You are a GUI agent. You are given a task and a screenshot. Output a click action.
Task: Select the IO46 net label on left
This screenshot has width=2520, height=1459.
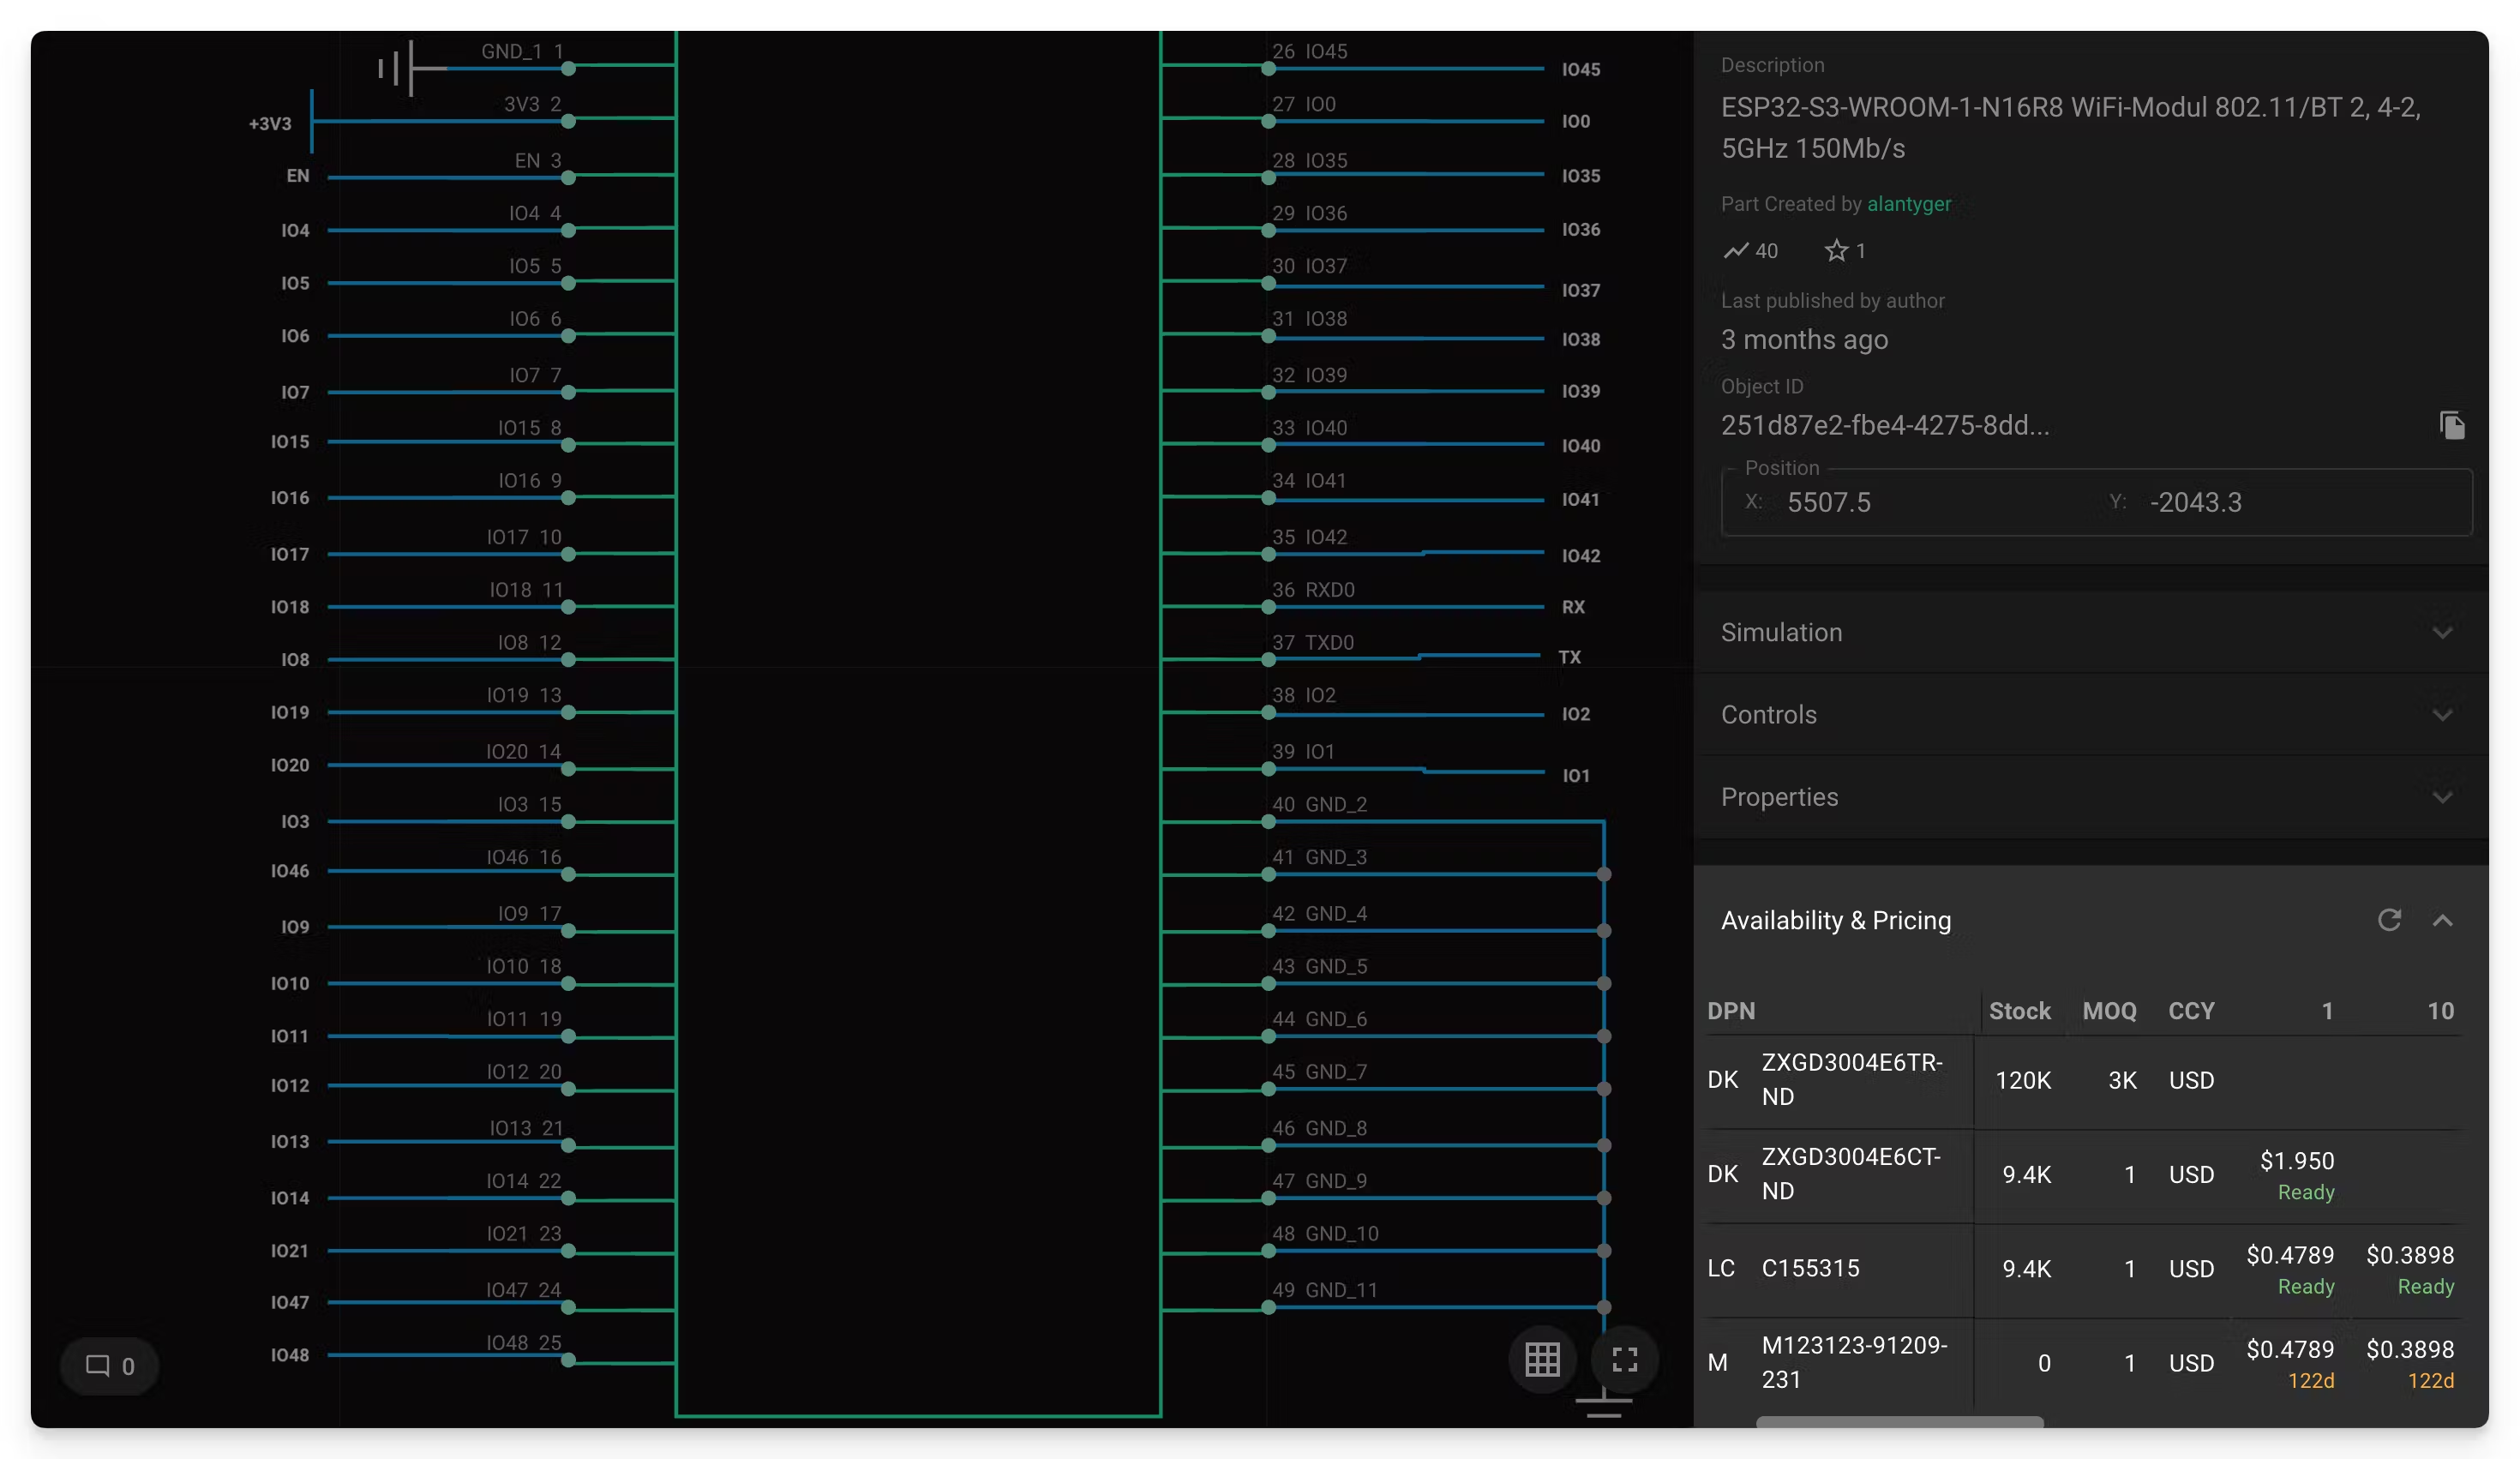pos(290,871)
